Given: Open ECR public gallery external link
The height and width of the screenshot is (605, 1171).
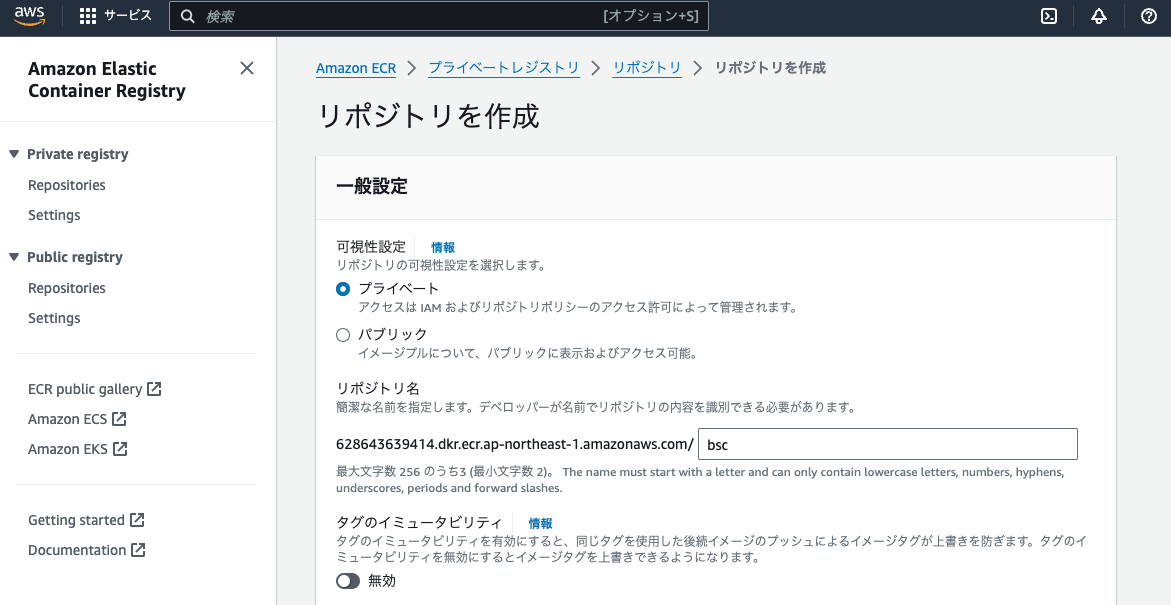Looking at the screenshot, I should (x=156, y=388).
